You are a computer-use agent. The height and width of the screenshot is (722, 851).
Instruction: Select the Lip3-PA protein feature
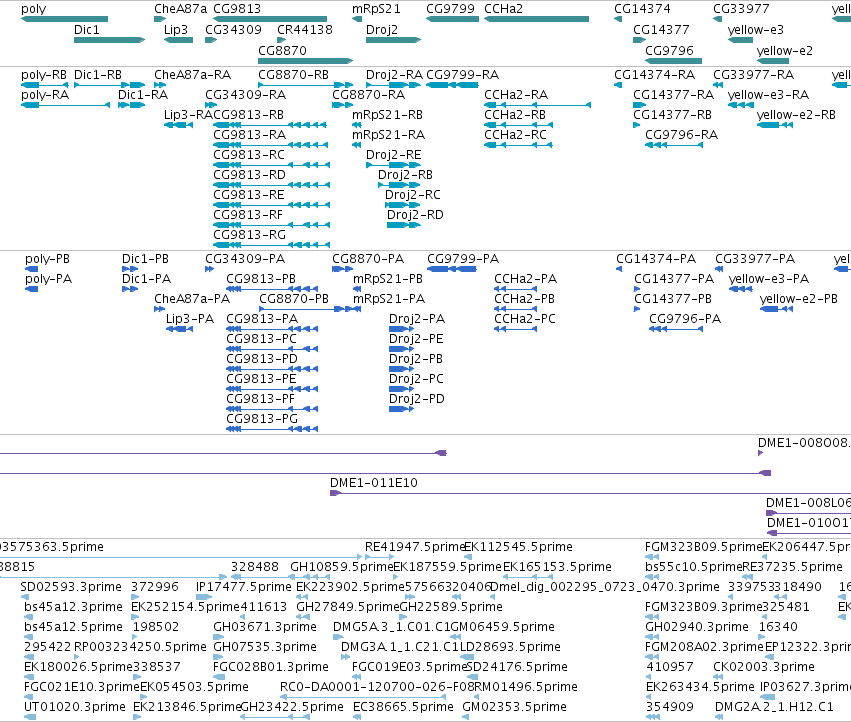[179, 329]
